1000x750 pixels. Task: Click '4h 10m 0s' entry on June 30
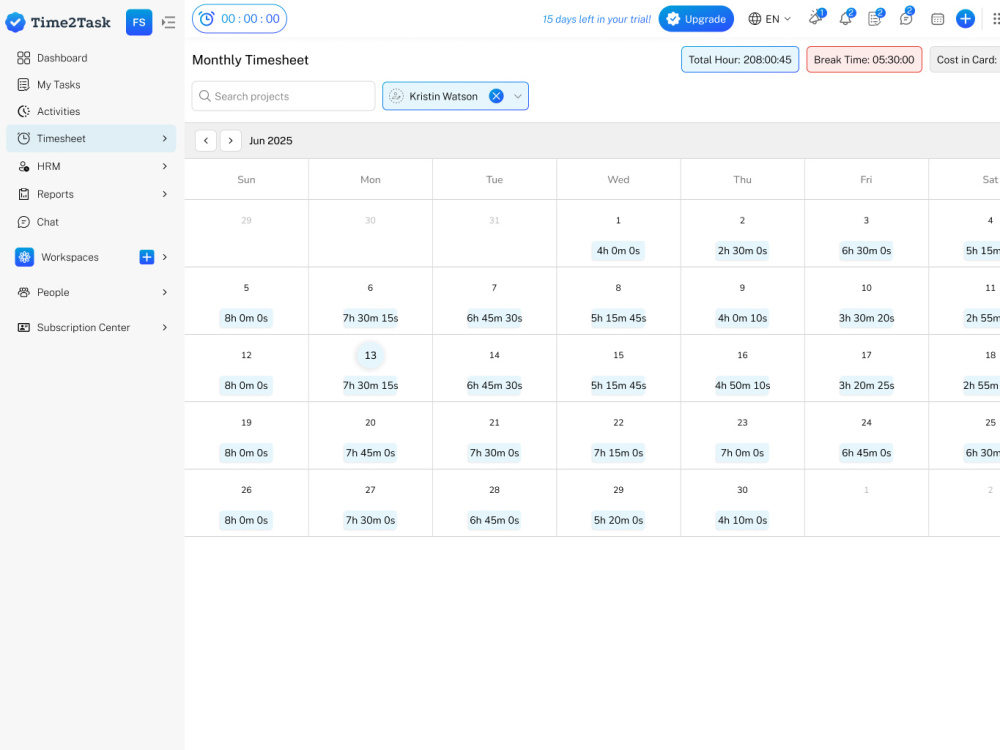tap(742, 520)
